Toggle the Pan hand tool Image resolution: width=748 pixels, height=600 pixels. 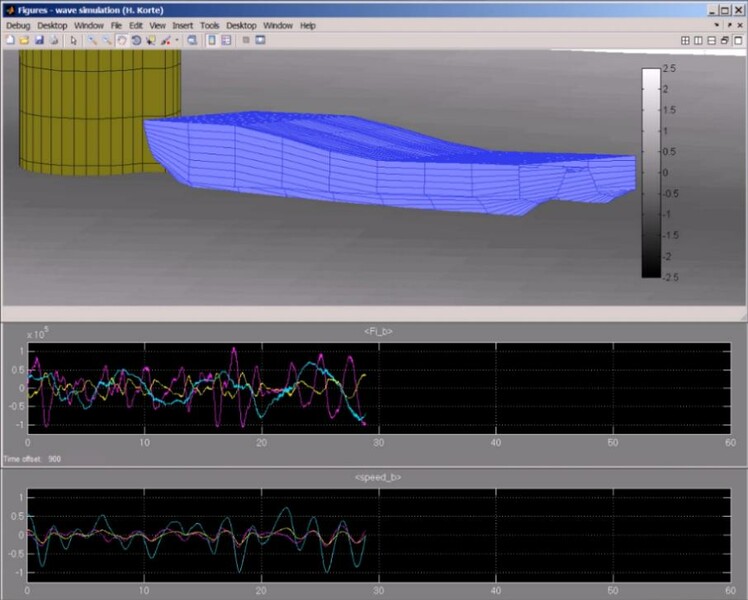tap(121, 40)
